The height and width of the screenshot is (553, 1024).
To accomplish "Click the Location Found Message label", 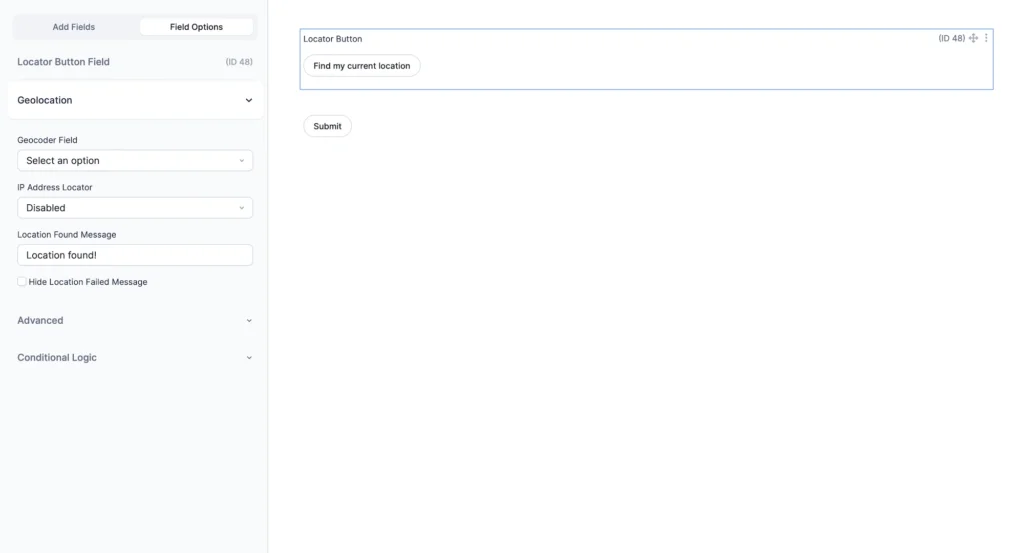I will tap(67, 234).
